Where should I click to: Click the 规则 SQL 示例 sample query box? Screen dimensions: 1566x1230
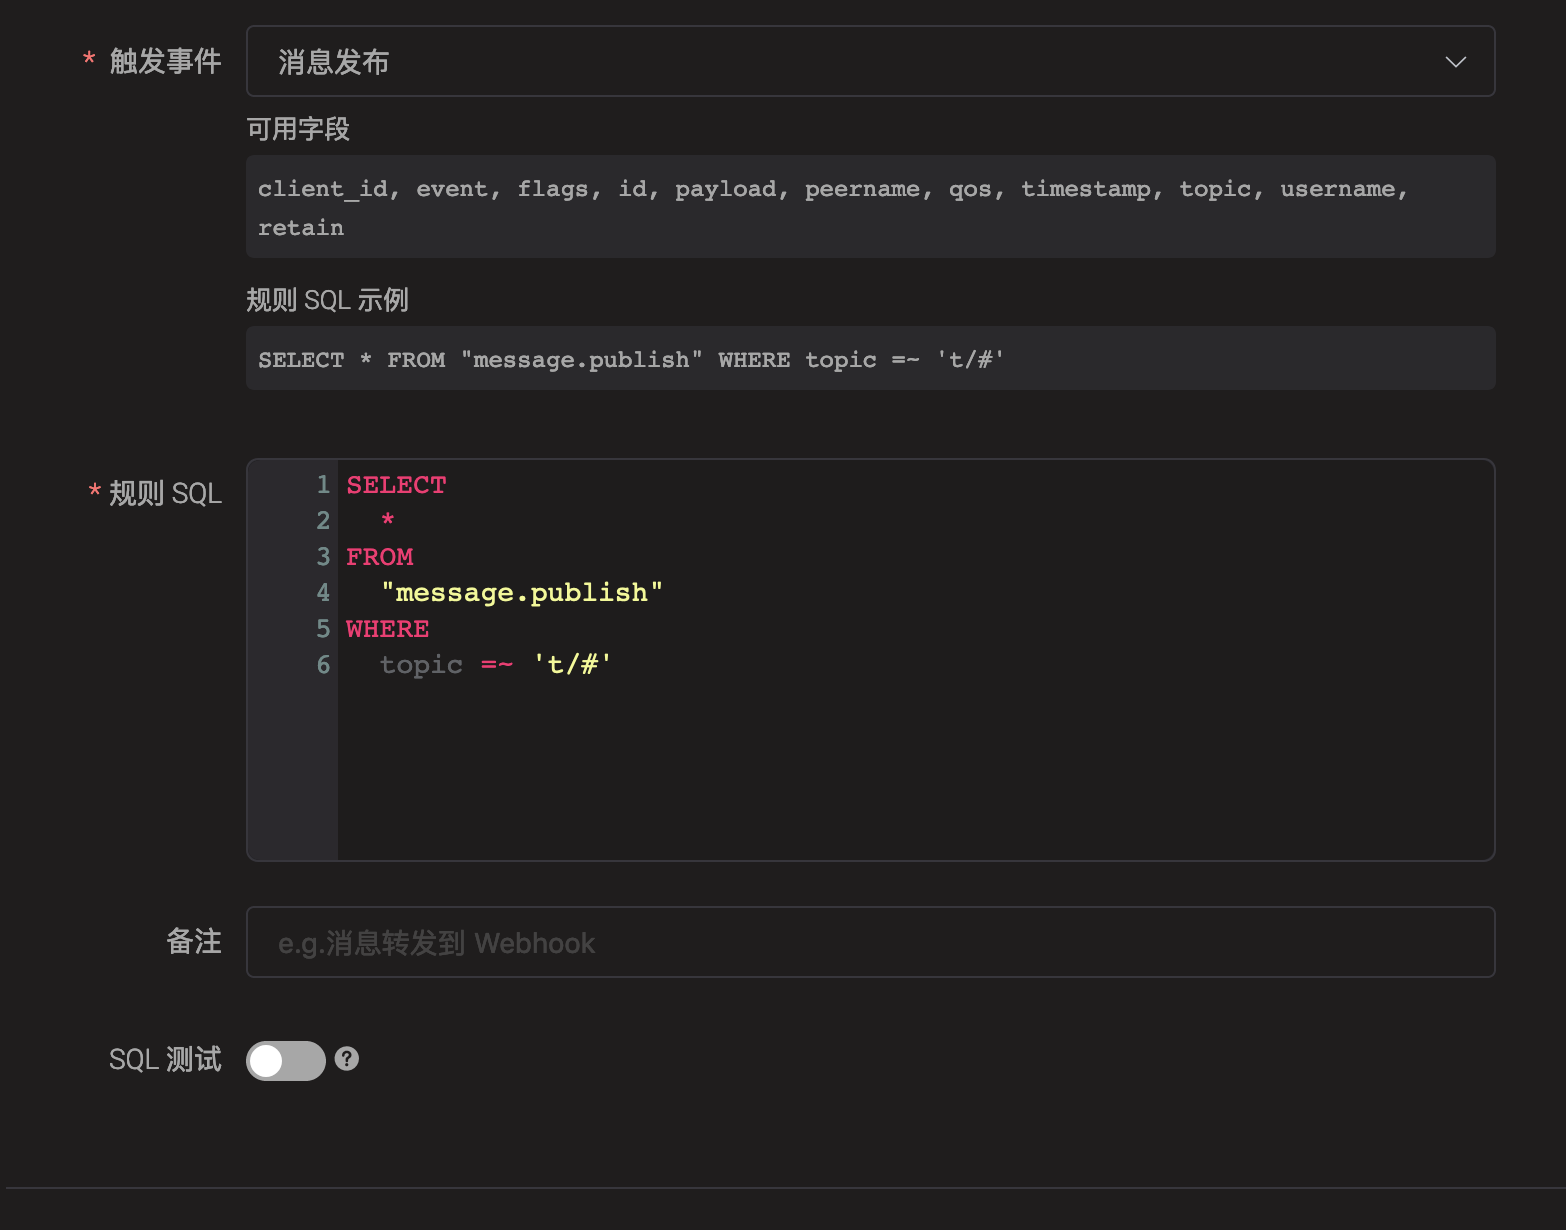[870, 359]
